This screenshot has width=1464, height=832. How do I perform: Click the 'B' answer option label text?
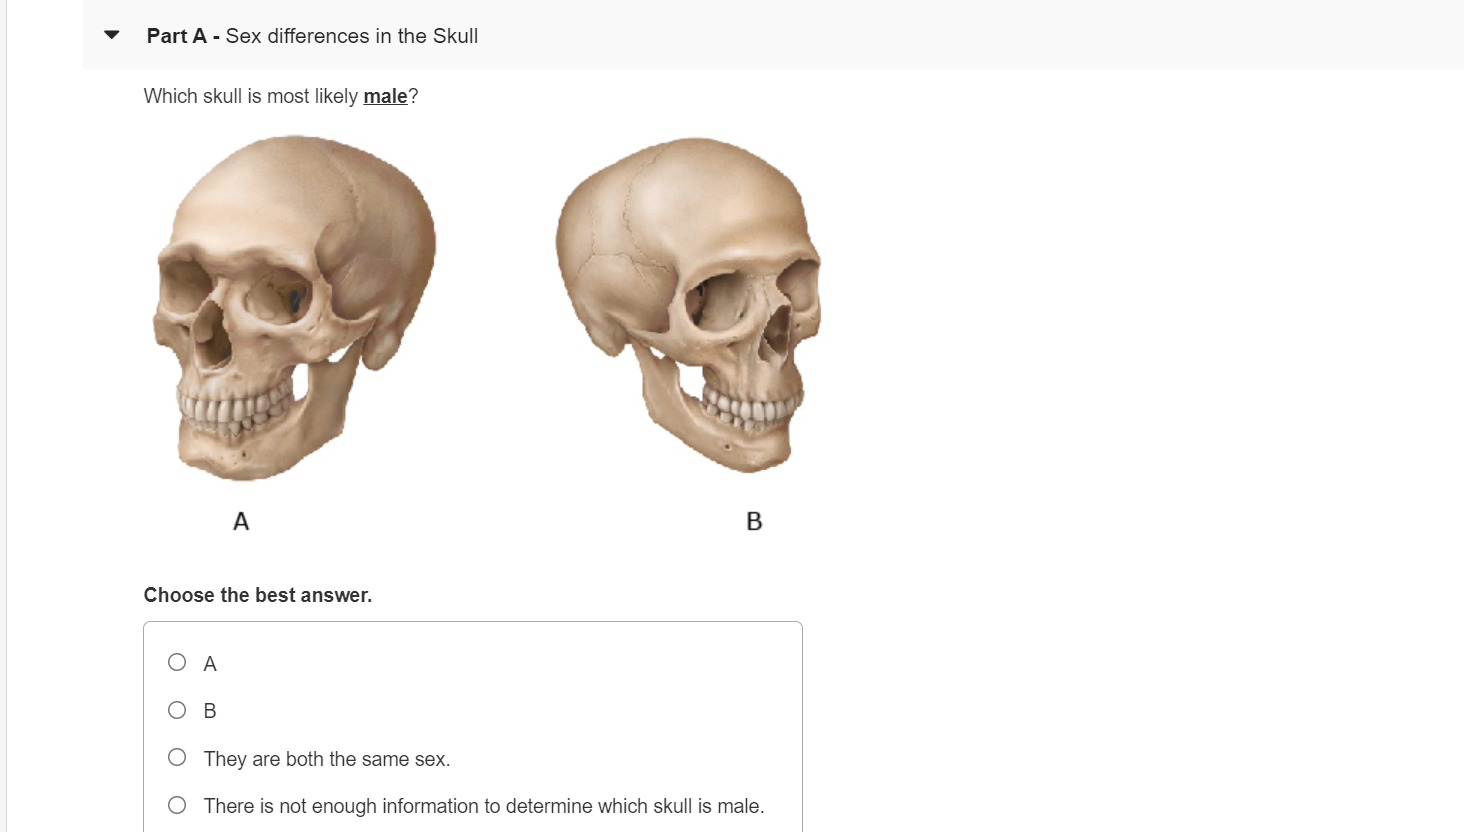[x=210, y=711]
